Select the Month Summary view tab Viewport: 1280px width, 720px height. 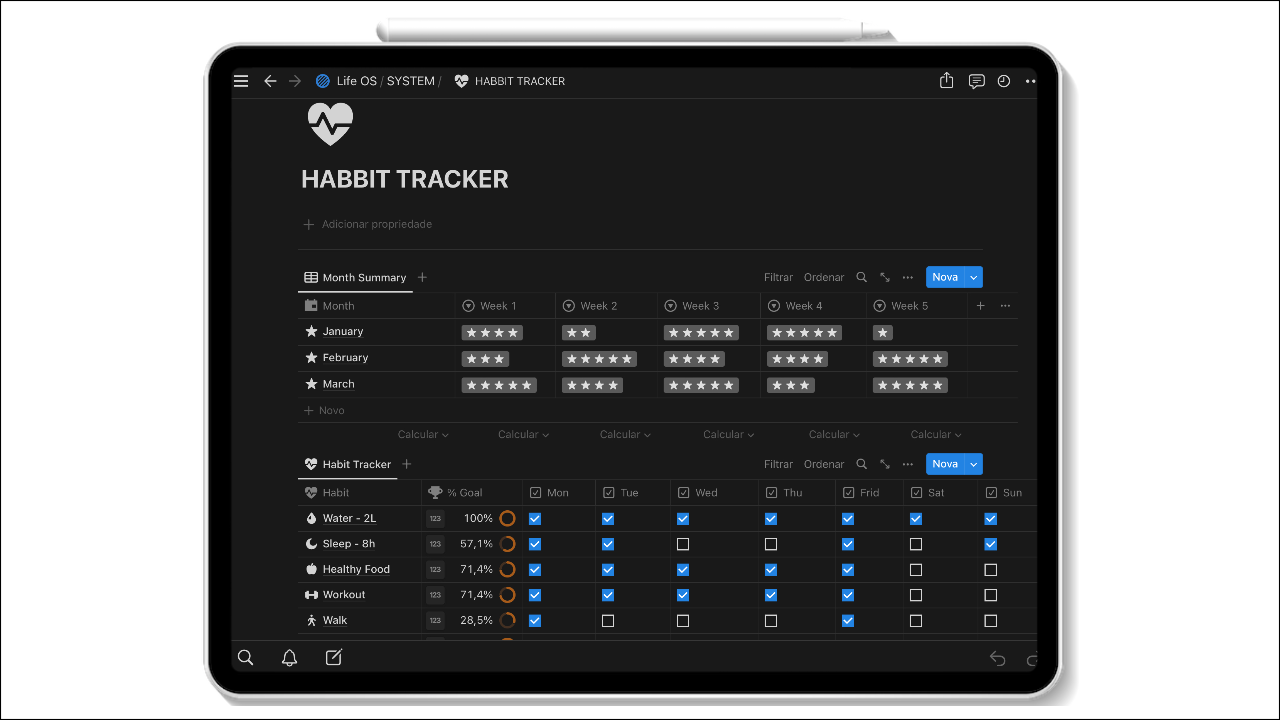[x=356, y=277]
